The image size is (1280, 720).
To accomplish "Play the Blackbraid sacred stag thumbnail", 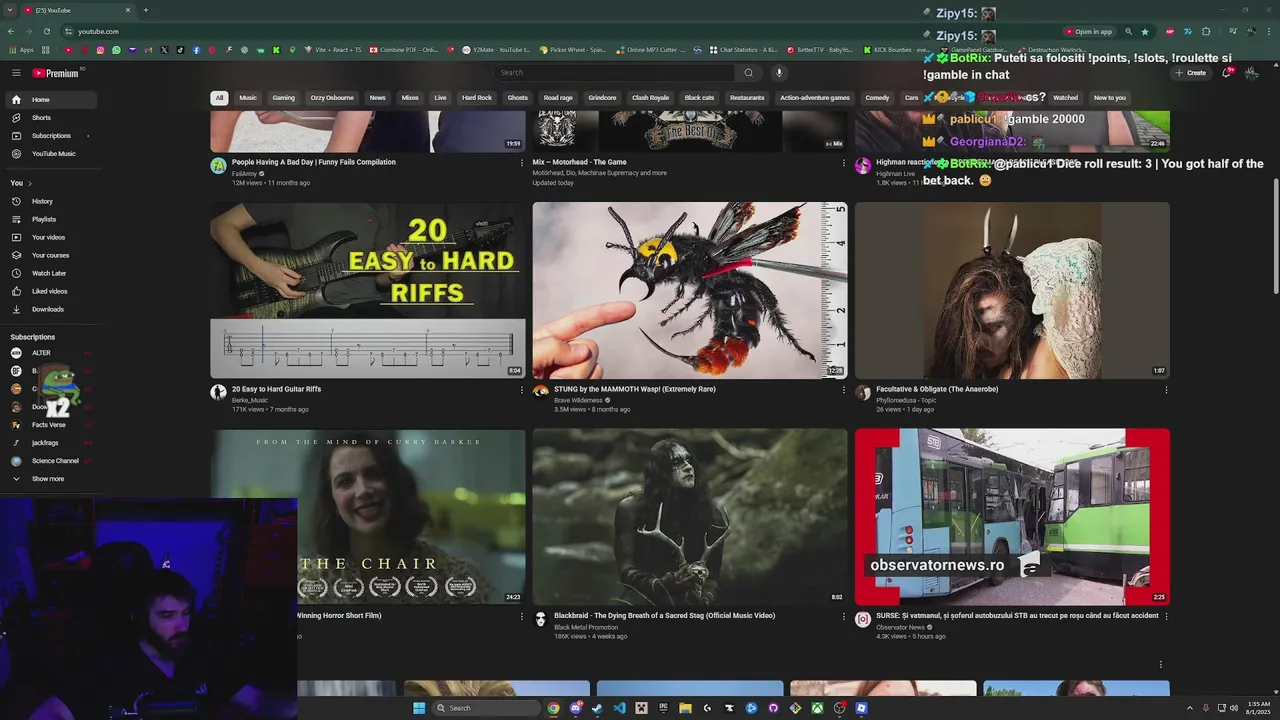I will 690,517.
